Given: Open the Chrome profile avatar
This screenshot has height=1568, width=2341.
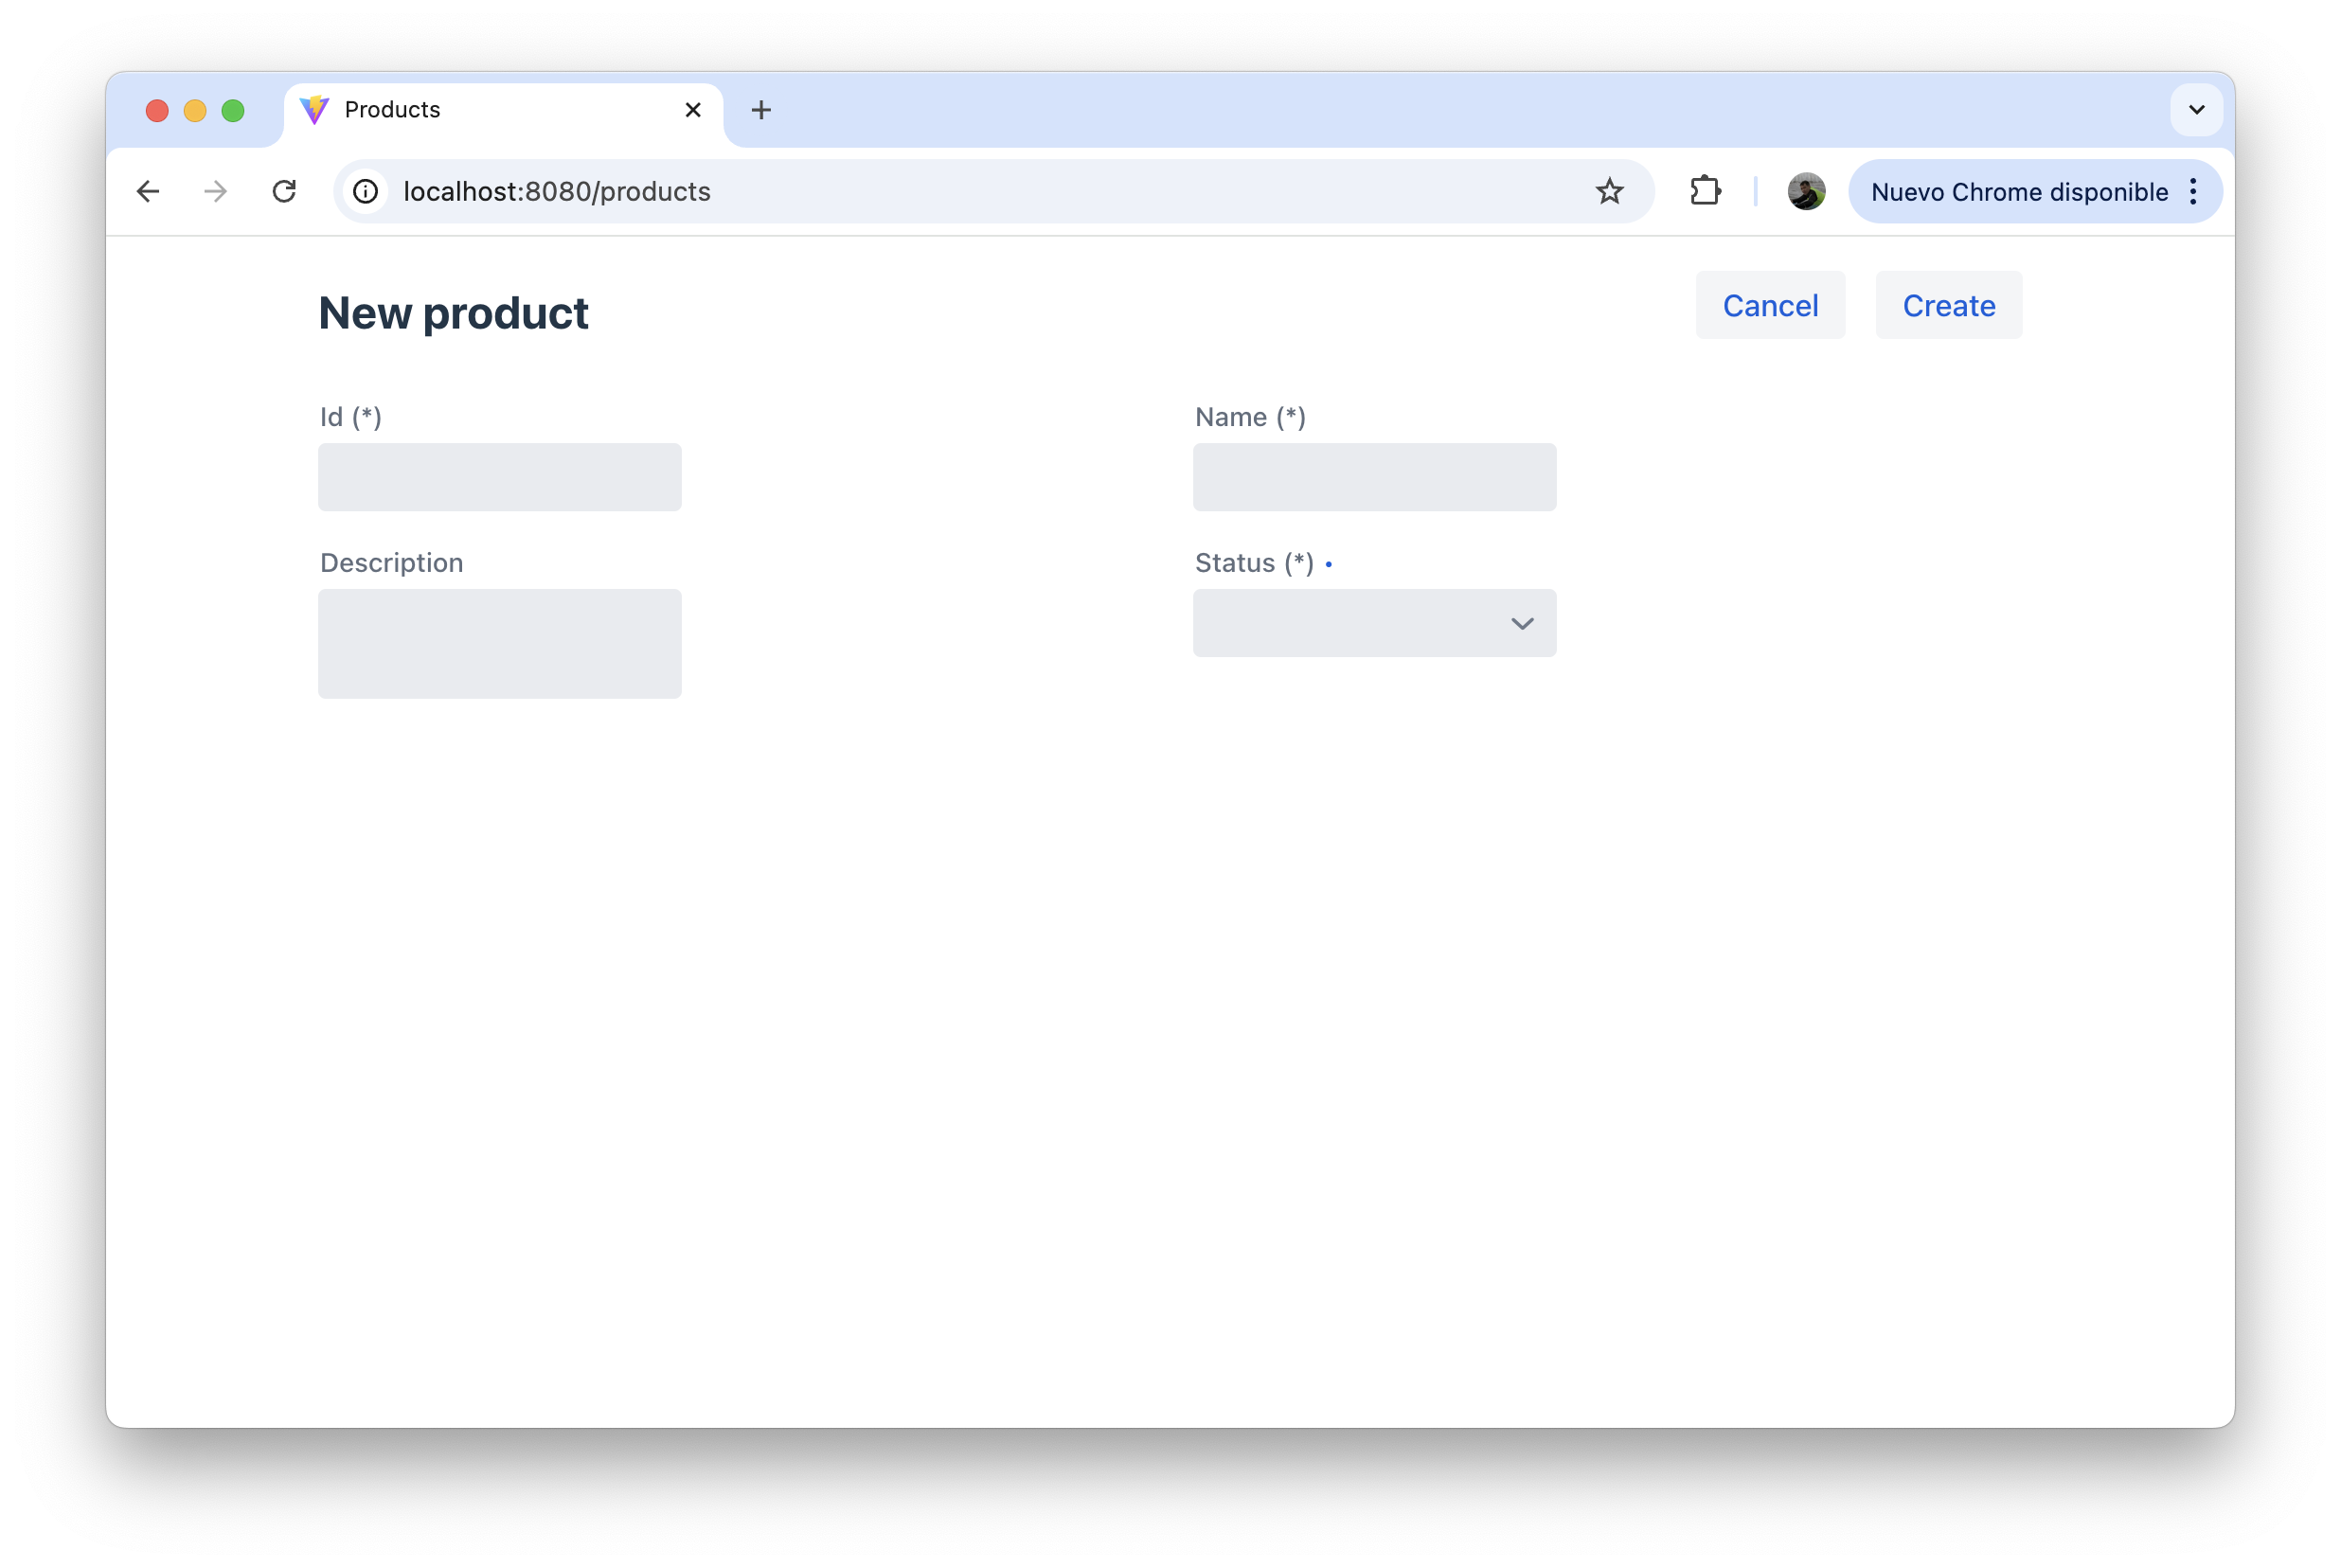Looking at the screenshot, I should coord(1806,191).
